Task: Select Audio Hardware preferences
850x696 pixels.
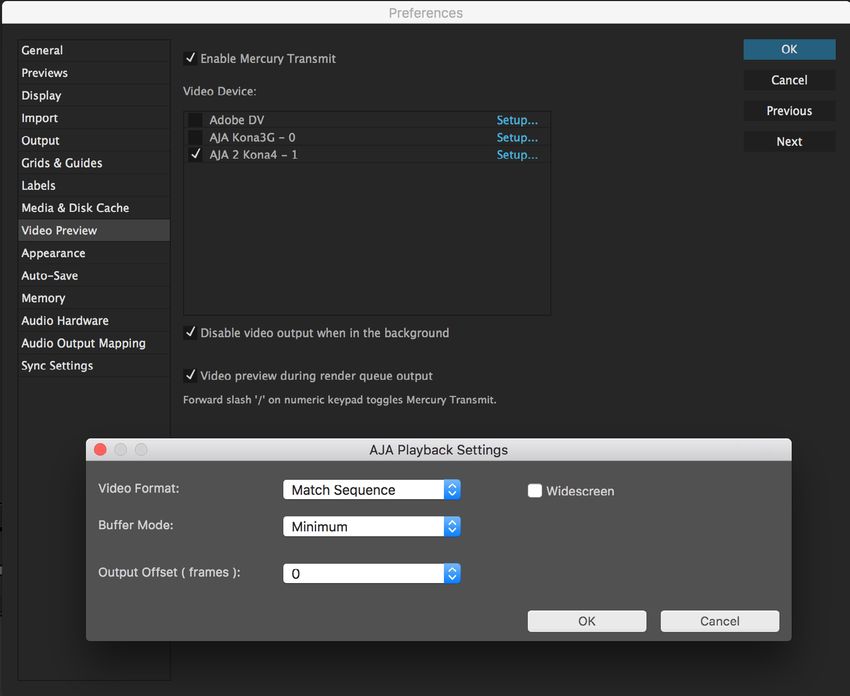Action: 94,320
